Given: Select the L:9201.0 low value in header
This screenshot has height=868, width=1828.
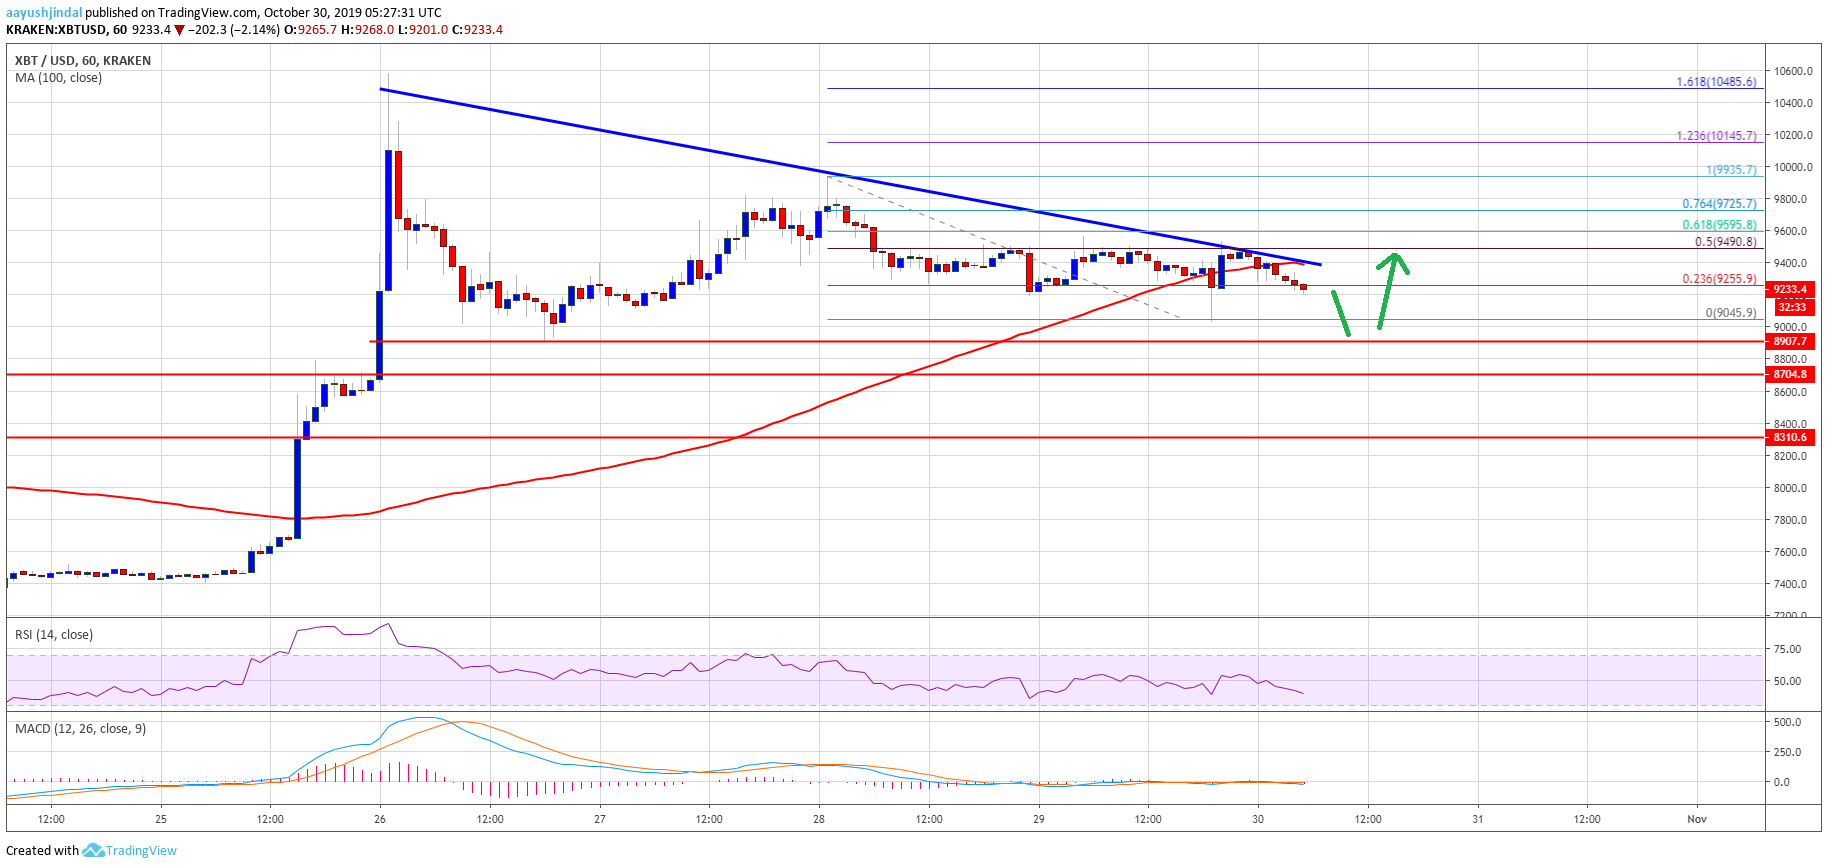Looking at the screenshot, I should point(423,30).
